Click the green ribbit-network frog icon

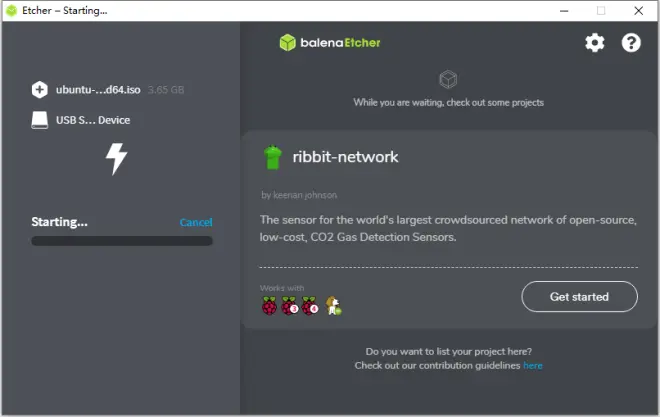(272, 157)
